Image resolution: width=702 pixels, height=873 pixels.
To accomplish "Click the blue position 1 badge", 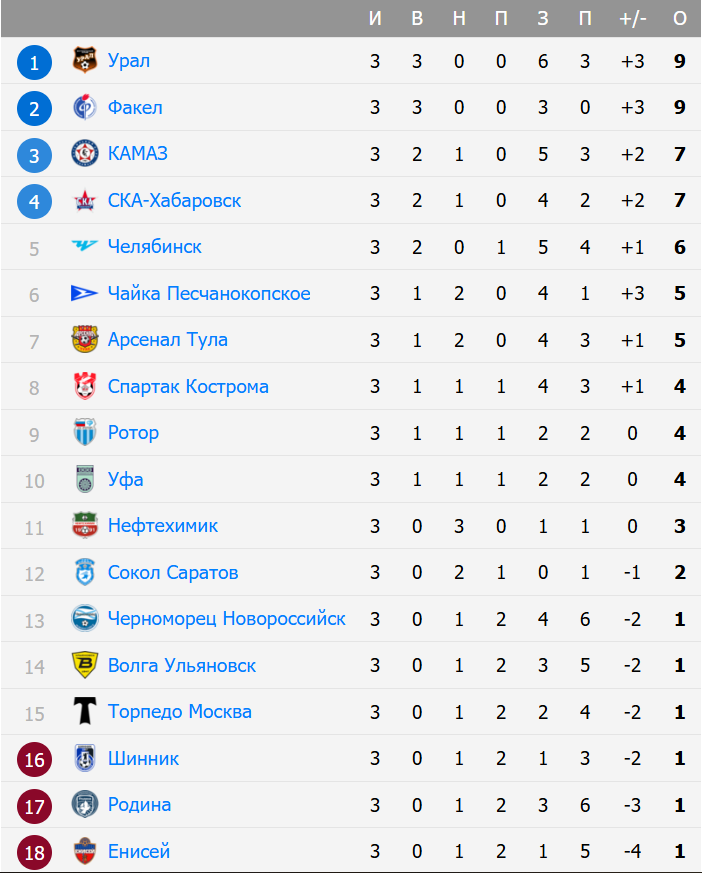I will pyautogui.click(x=34, y=63).
